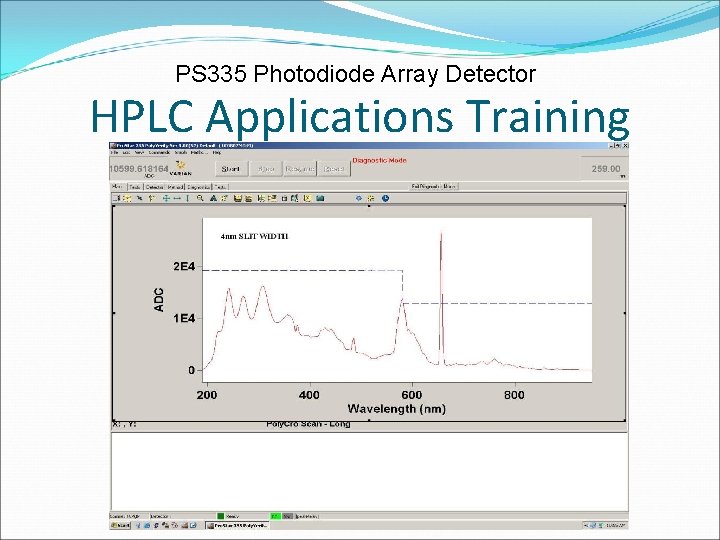
Task: Click the letter A text annotation icon
Action: [213, 198]
